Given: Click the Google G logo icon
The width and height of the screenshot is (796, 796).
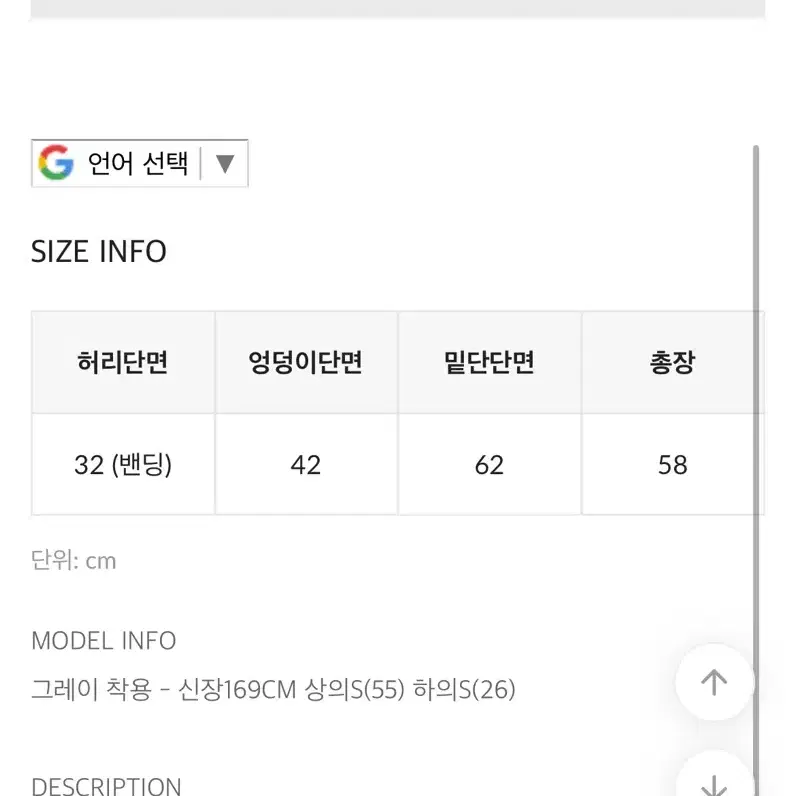Looking at the screenshot, I should pos(56,162).
